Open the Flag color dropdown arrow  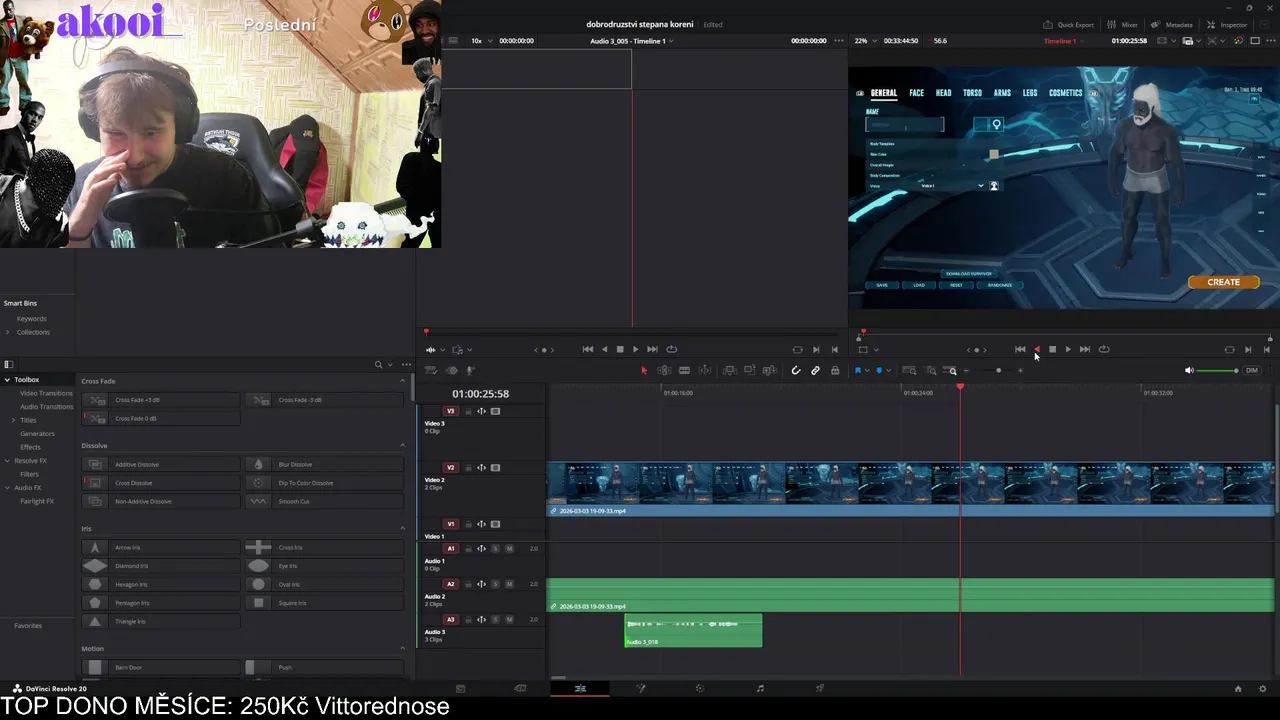coord(867,370)
